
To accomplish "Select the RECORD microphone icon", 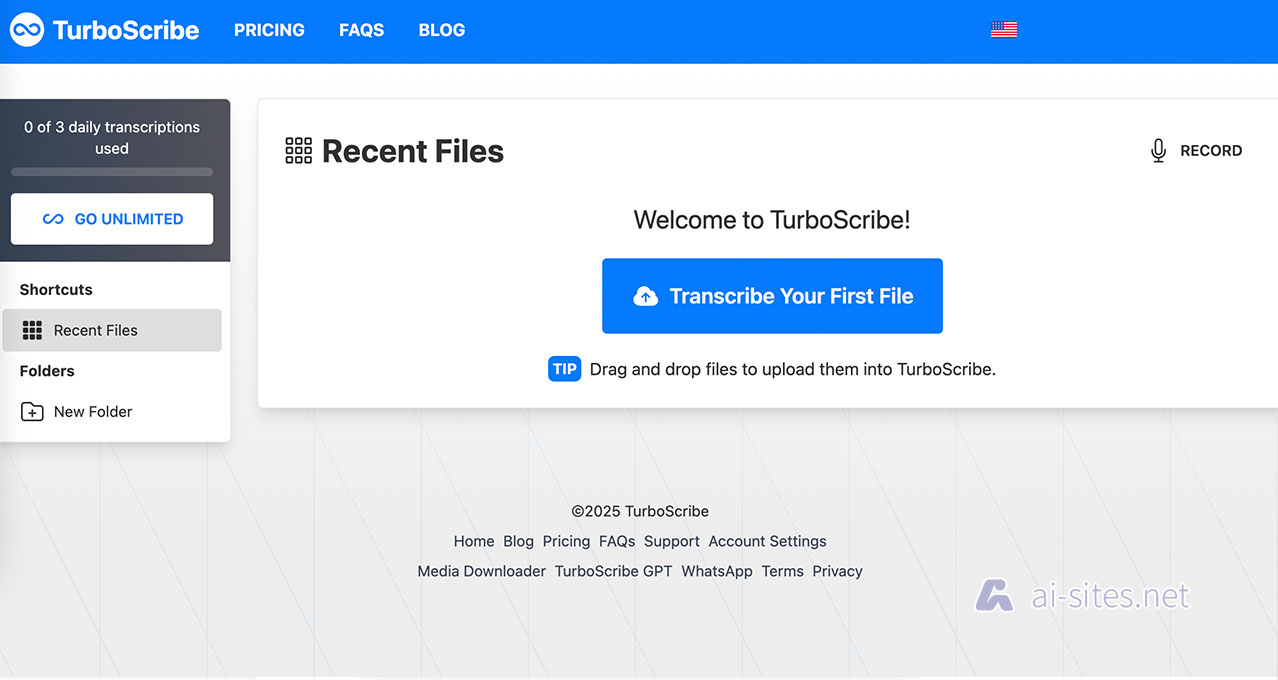I will tap(1157, 150).
